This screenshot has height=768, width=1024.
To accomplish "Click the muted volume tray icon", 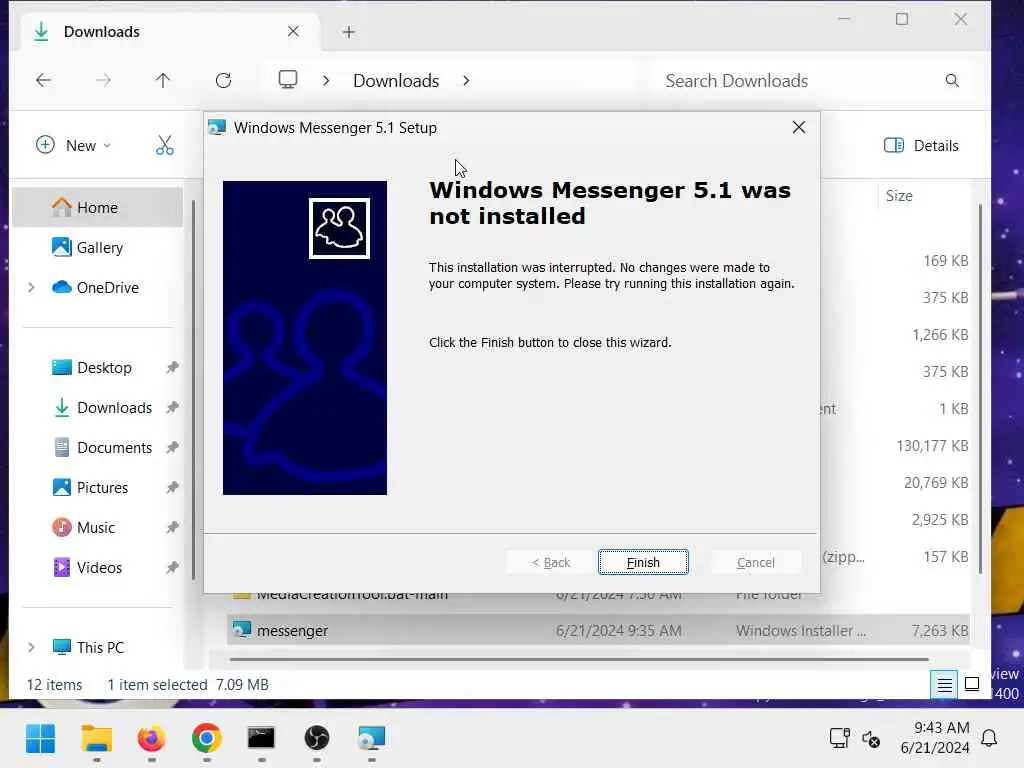I will 871,739.
